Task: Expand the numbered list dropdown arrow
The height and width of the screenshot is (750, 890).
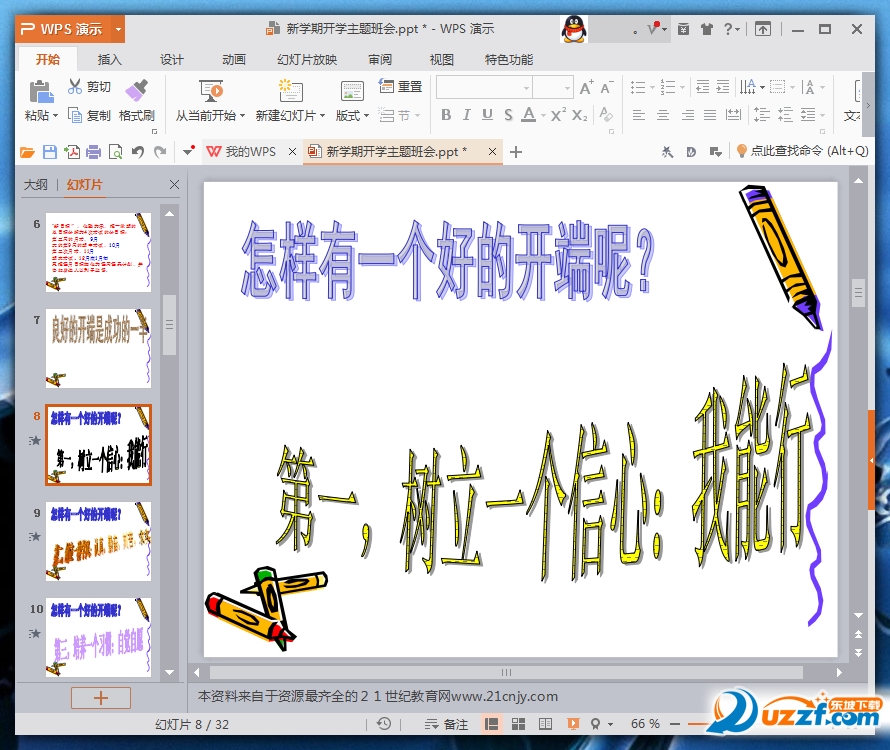Action: tap(682, 87)
